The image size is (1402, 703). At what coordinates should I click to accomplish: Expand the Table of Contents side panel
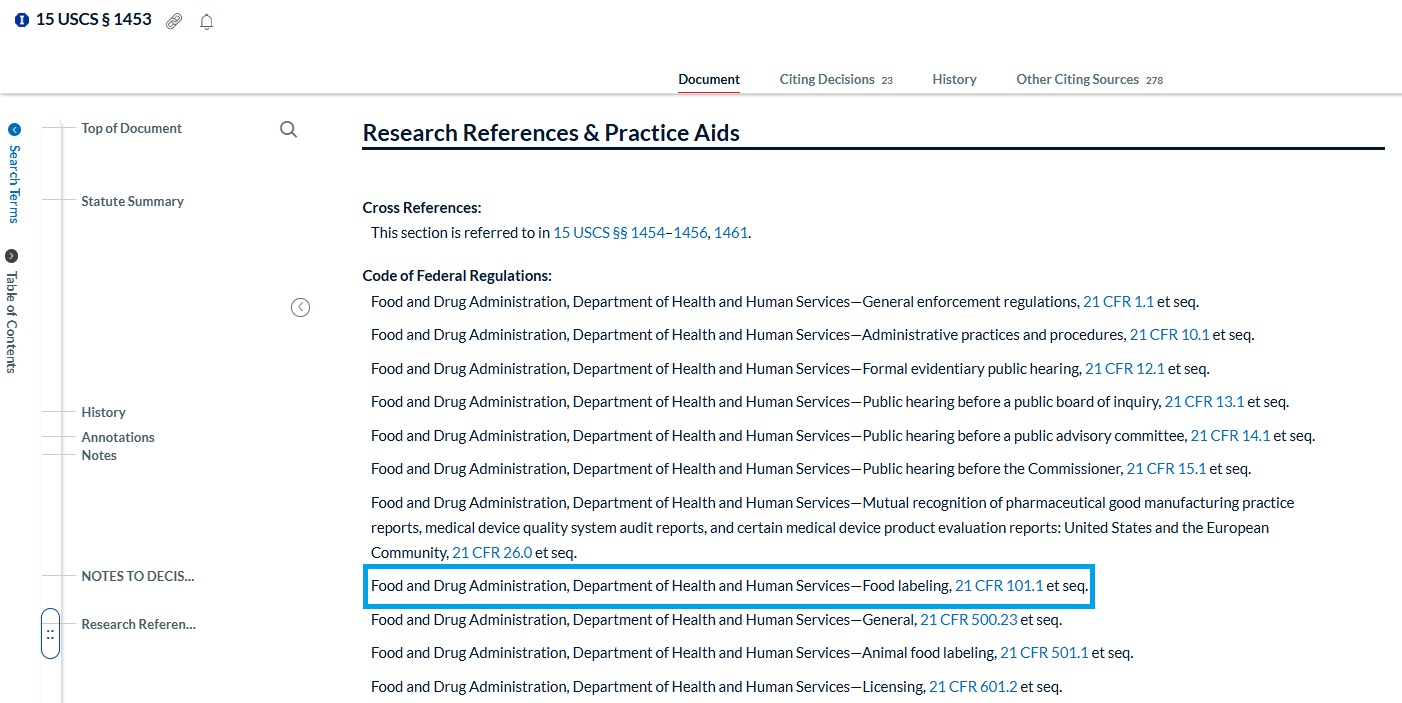click(x=13, y=255)
